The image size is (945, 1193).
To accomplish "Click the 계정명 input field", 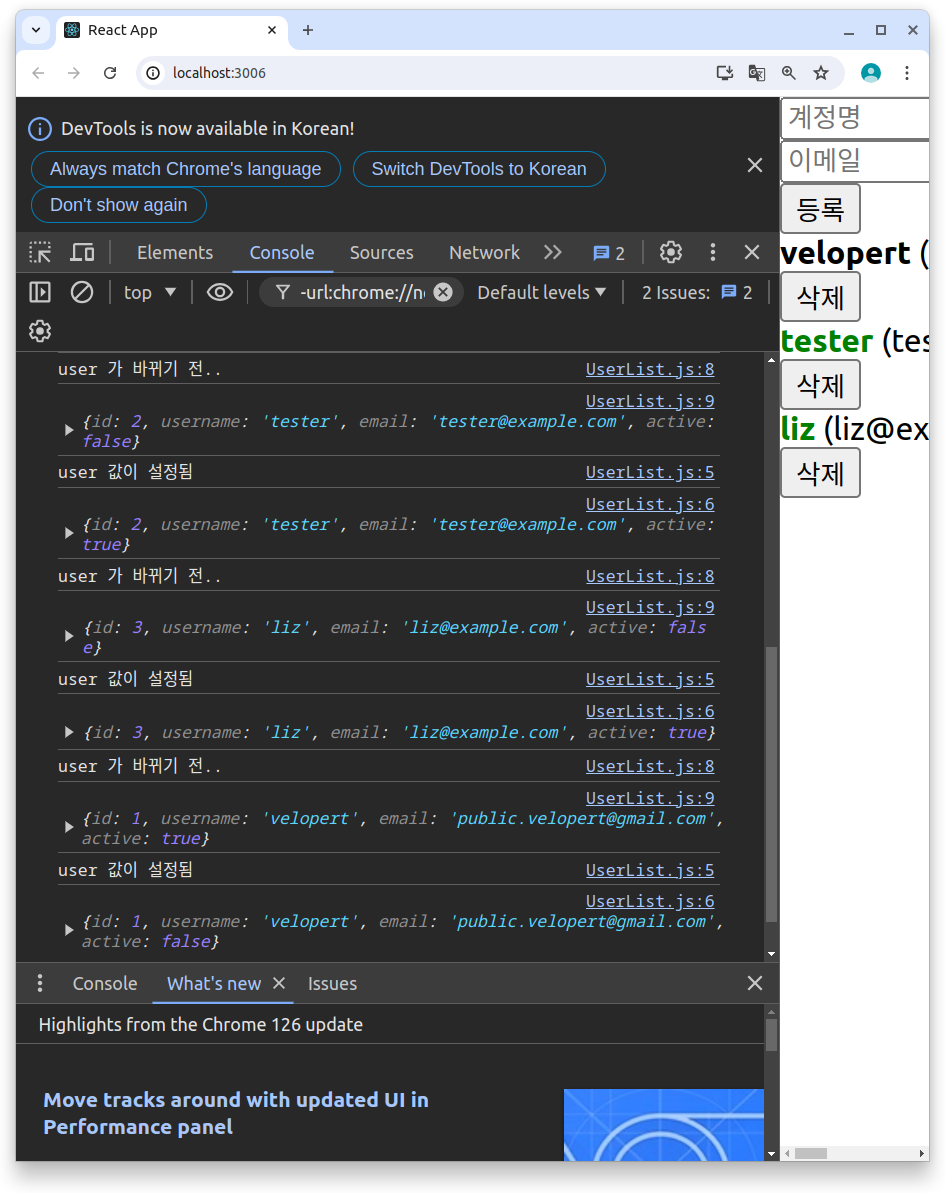I will [x=855, y=118].
